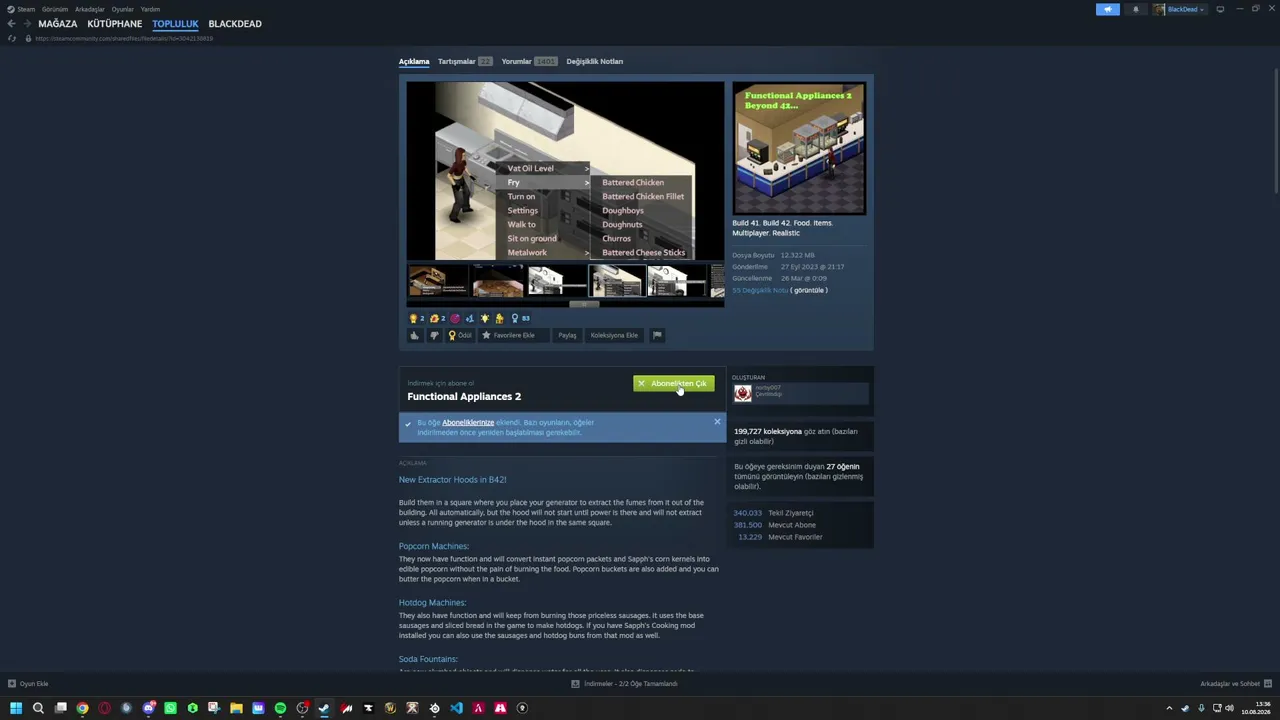The image size is (1280, 720).
Task: Open Opera browser from the taskbar
Action: coord(104,708)
